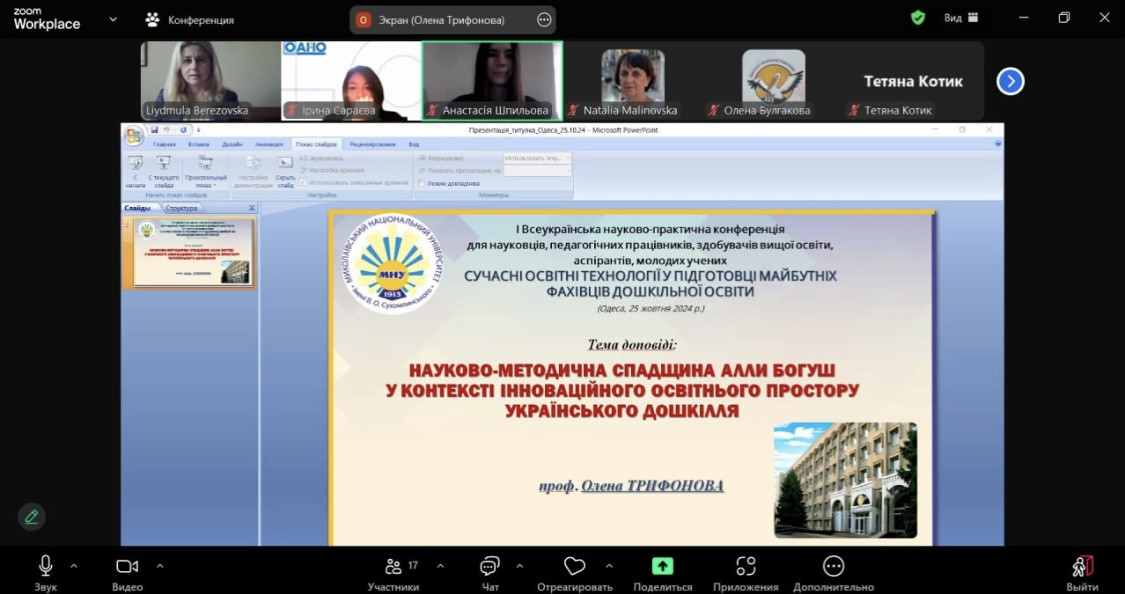Open the Участники participants panel
This screenshot has width=1125, height=594.
pyautogui.click(x=393, y=566)
